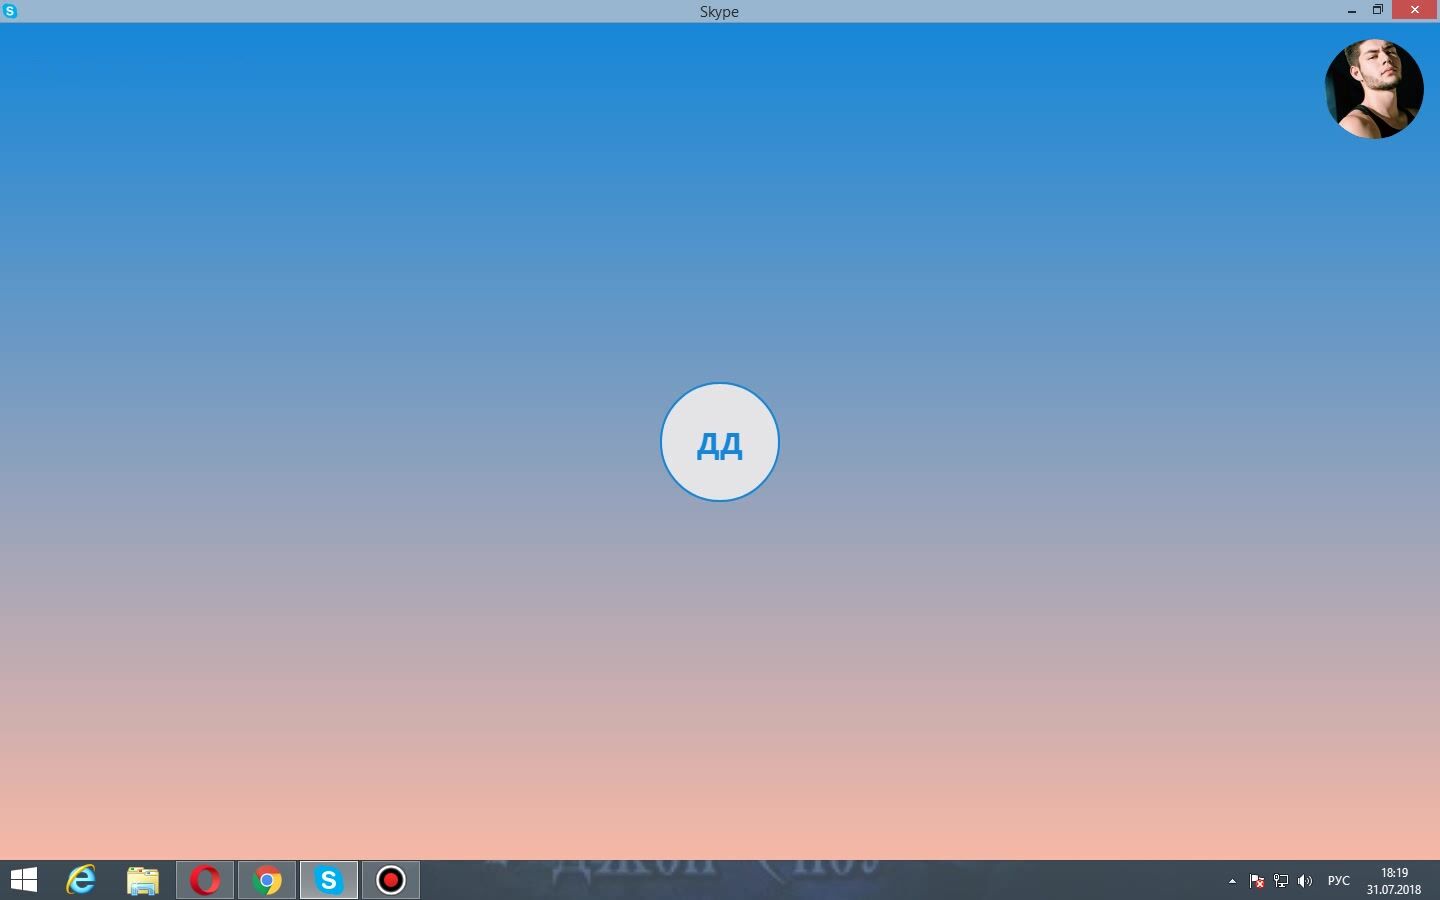
Task: Open the clock showing 18:19
Action: tap(1394, 881)
